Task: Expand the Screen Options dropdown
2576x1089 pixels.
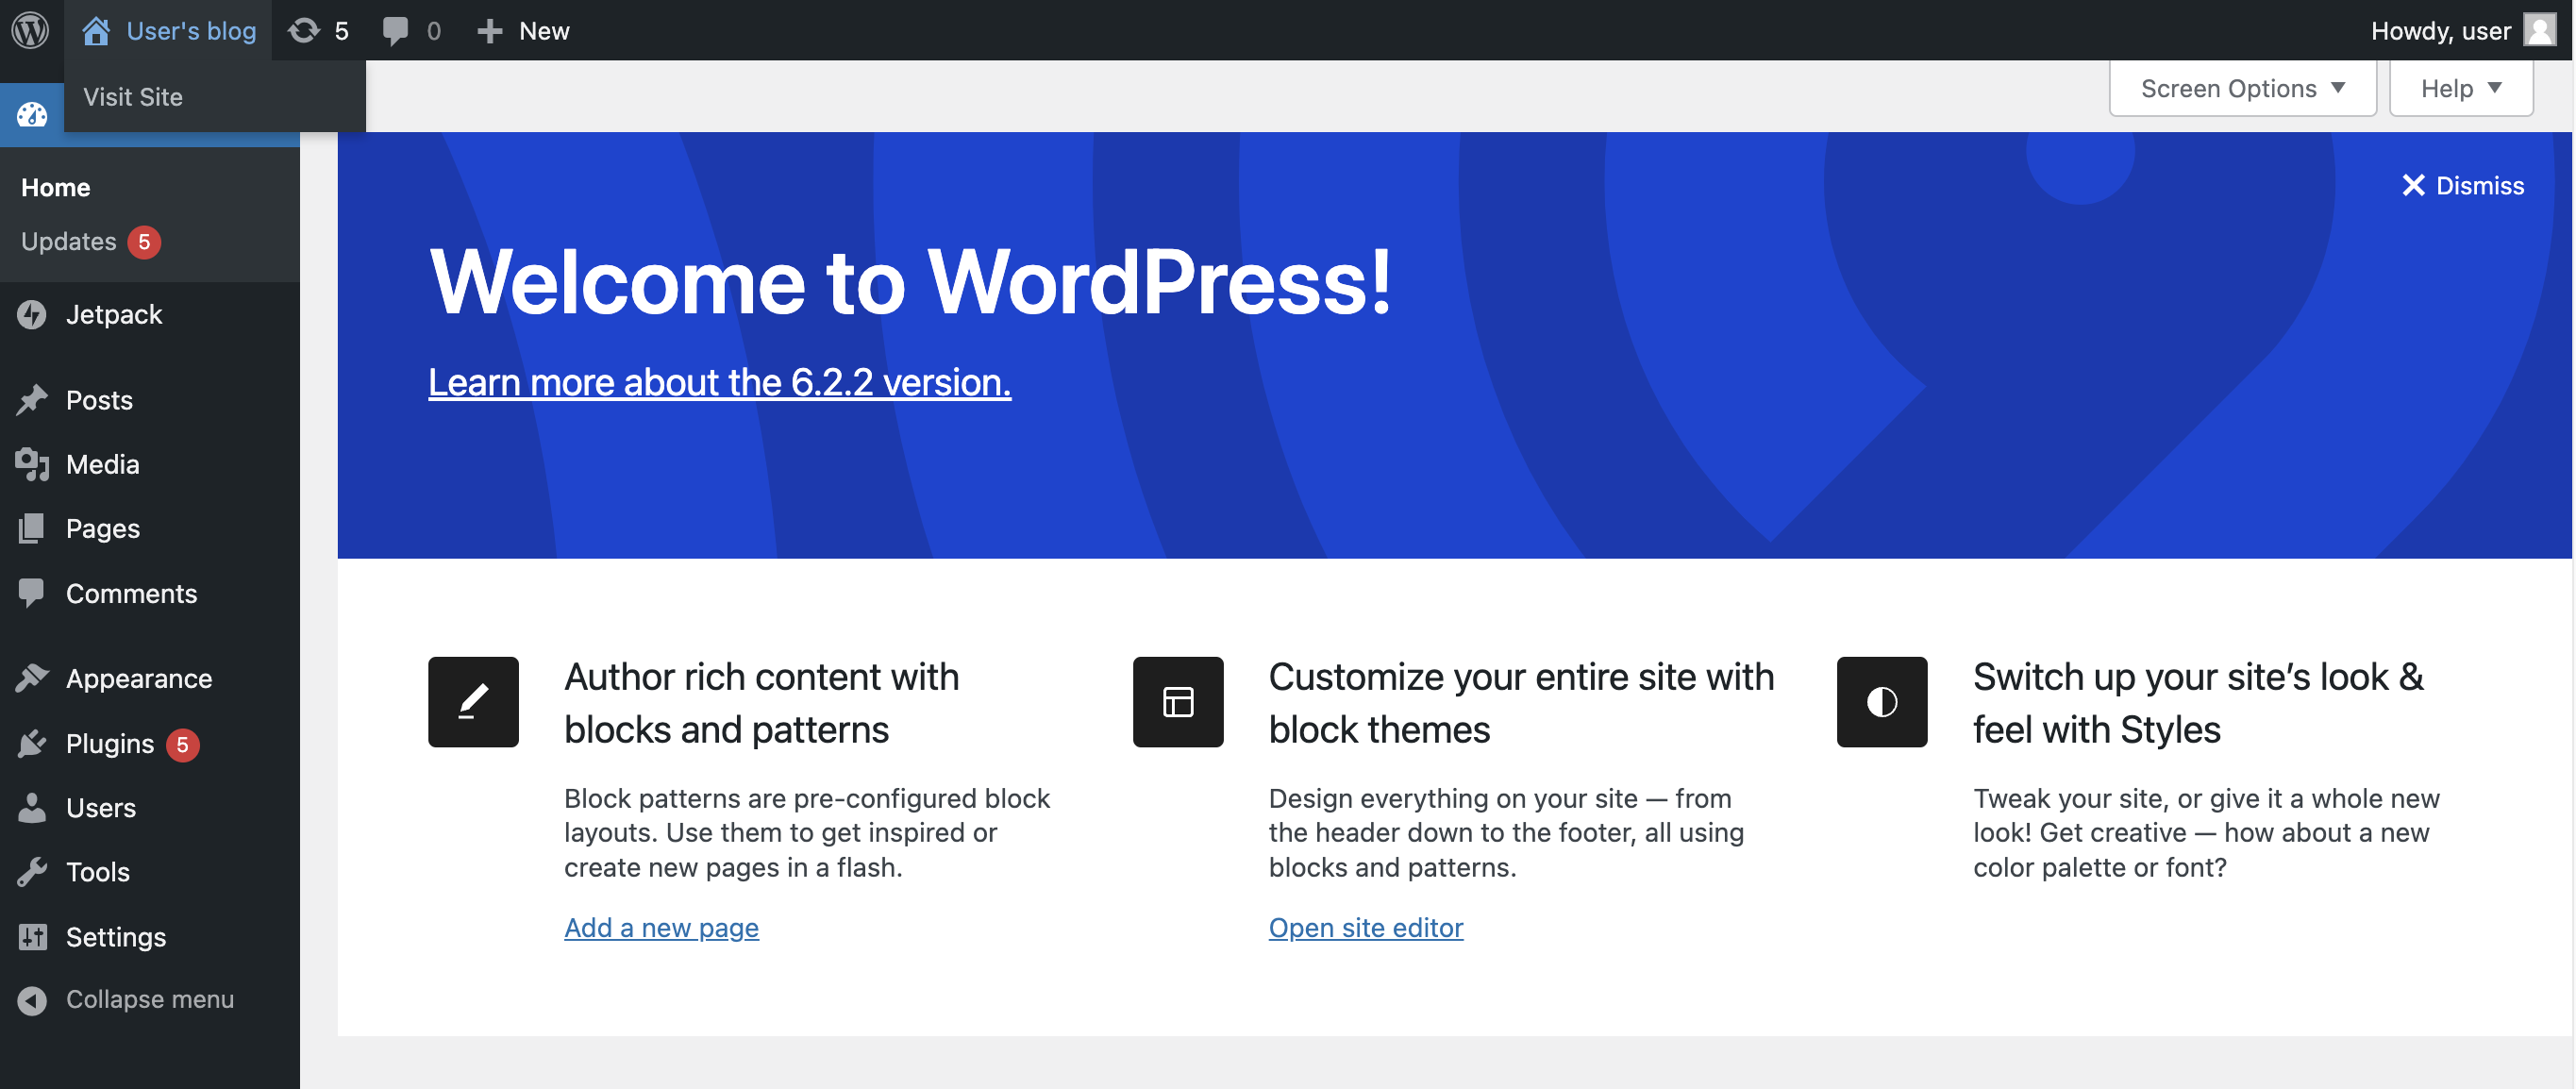Action: pos(2242,89)
